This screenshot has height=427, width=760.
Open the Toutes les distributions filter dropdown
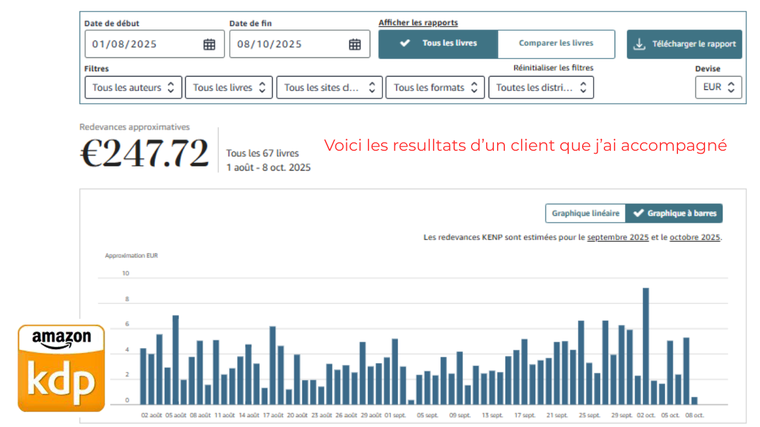pos(541,88)
